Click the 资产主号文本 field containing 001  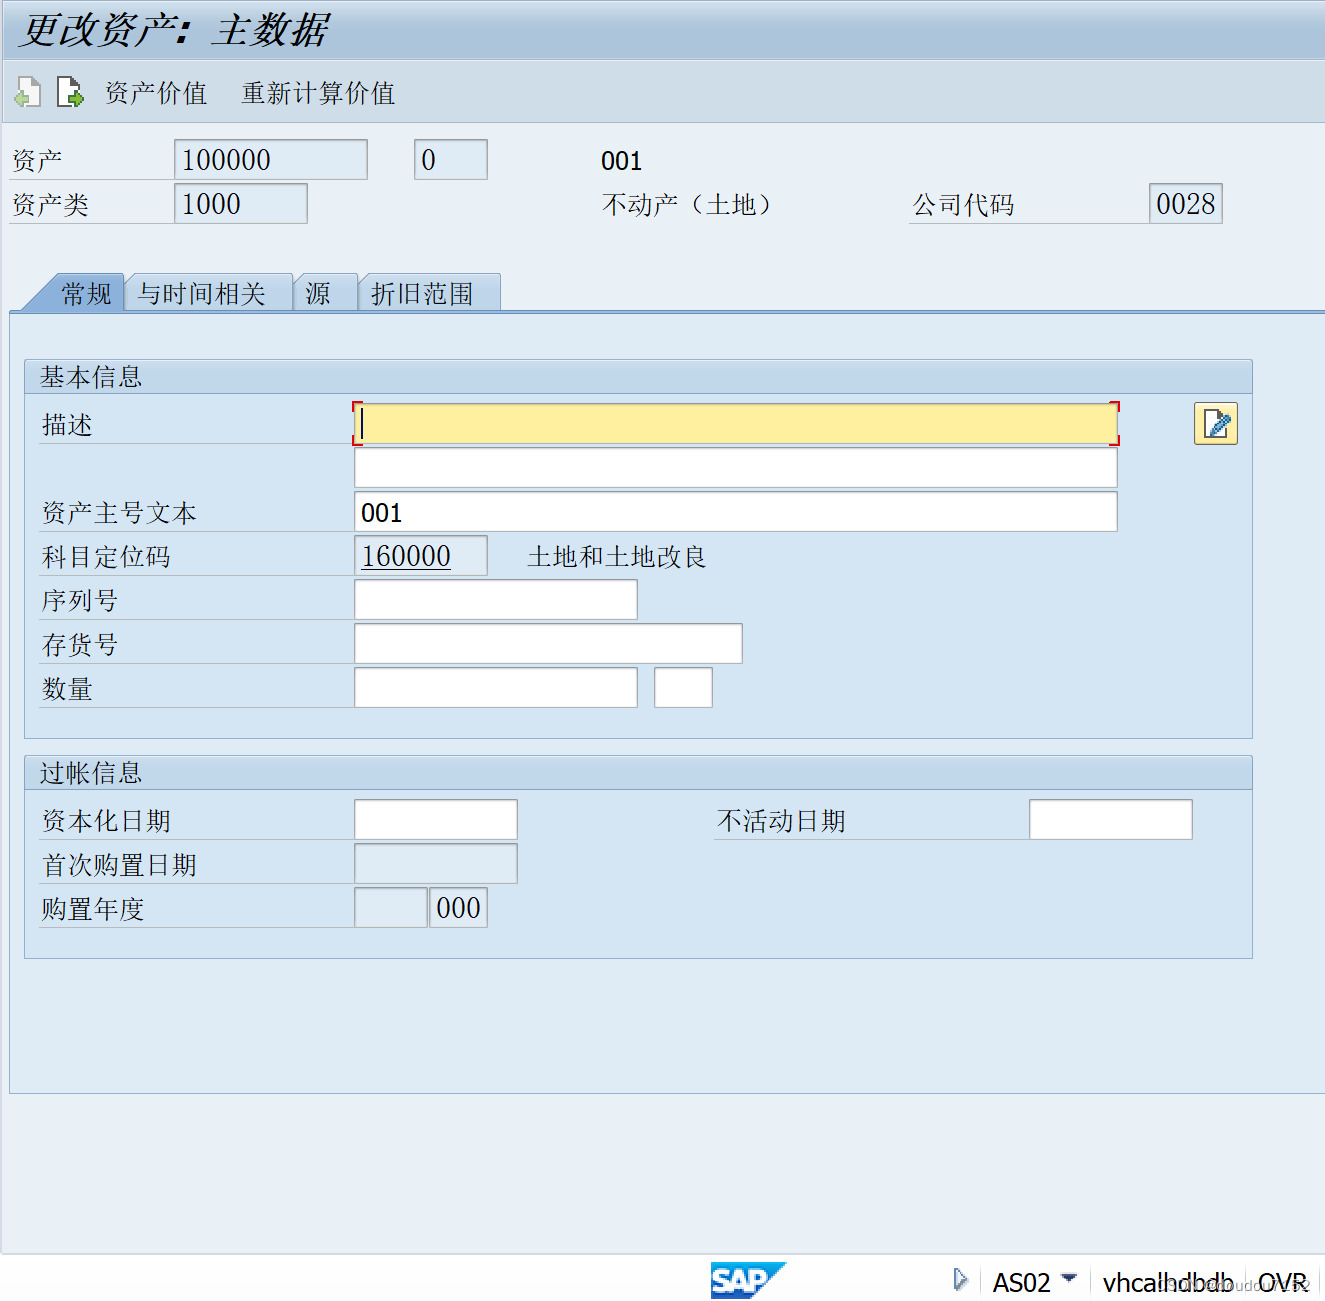point(736,512)
